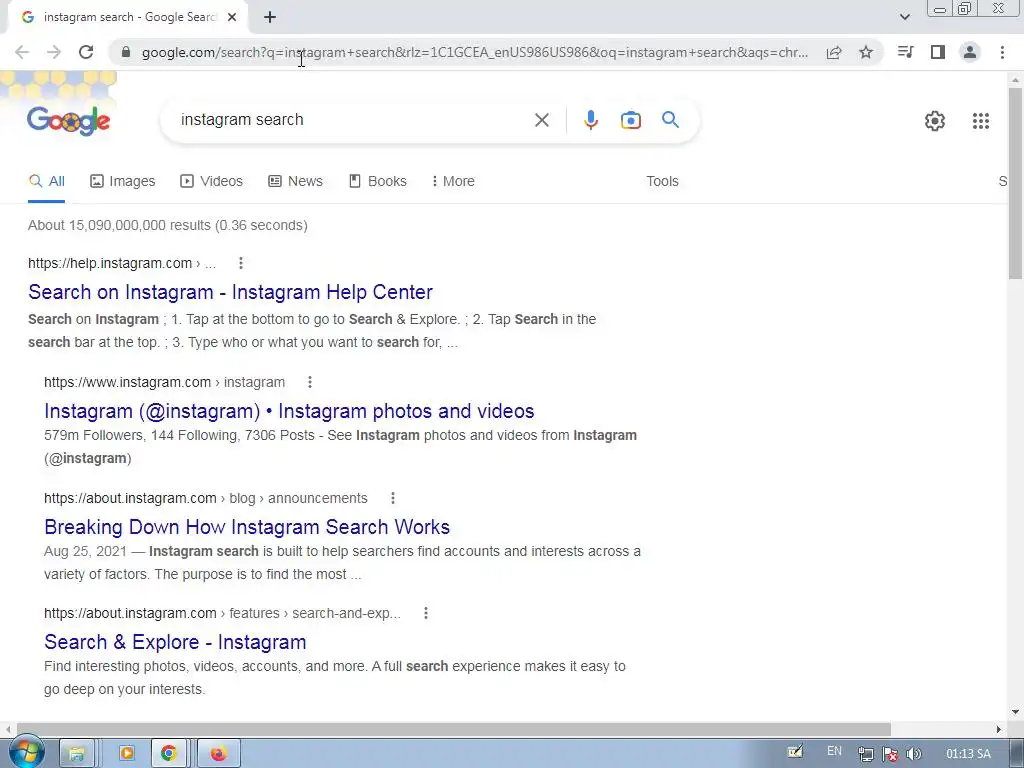The height and width of the screenshot is (768, 1024).
Task: Open Search & Explore - Instagram link
Action: click(x=175, y=642)
